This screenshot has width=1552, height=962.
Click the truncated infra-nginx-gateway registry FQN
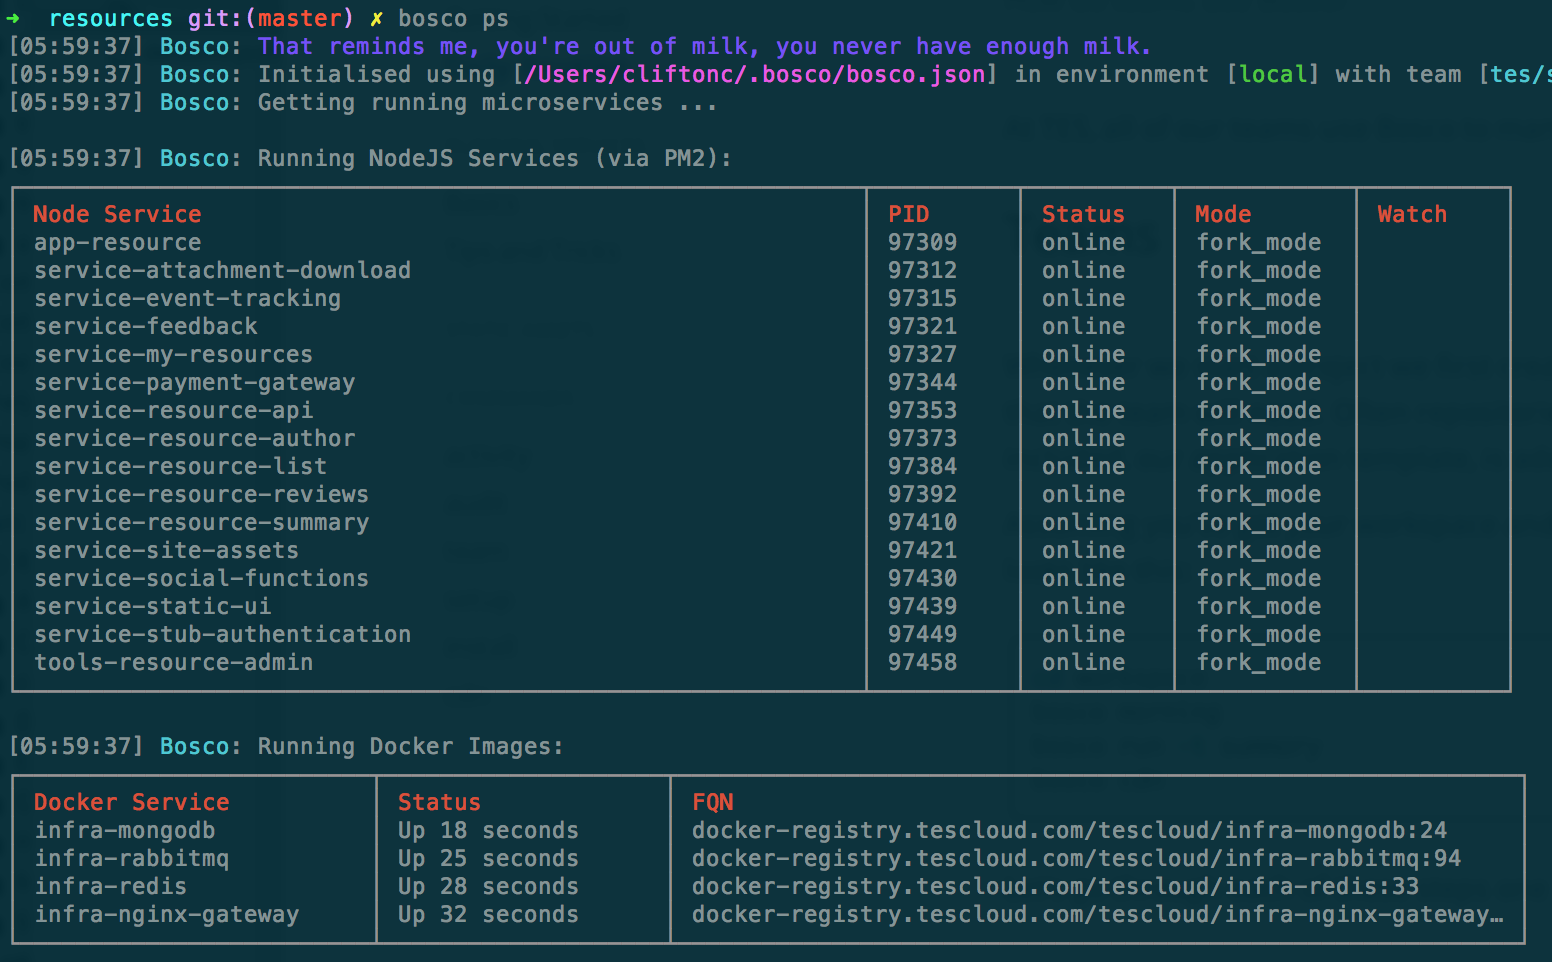[1097, 915]
